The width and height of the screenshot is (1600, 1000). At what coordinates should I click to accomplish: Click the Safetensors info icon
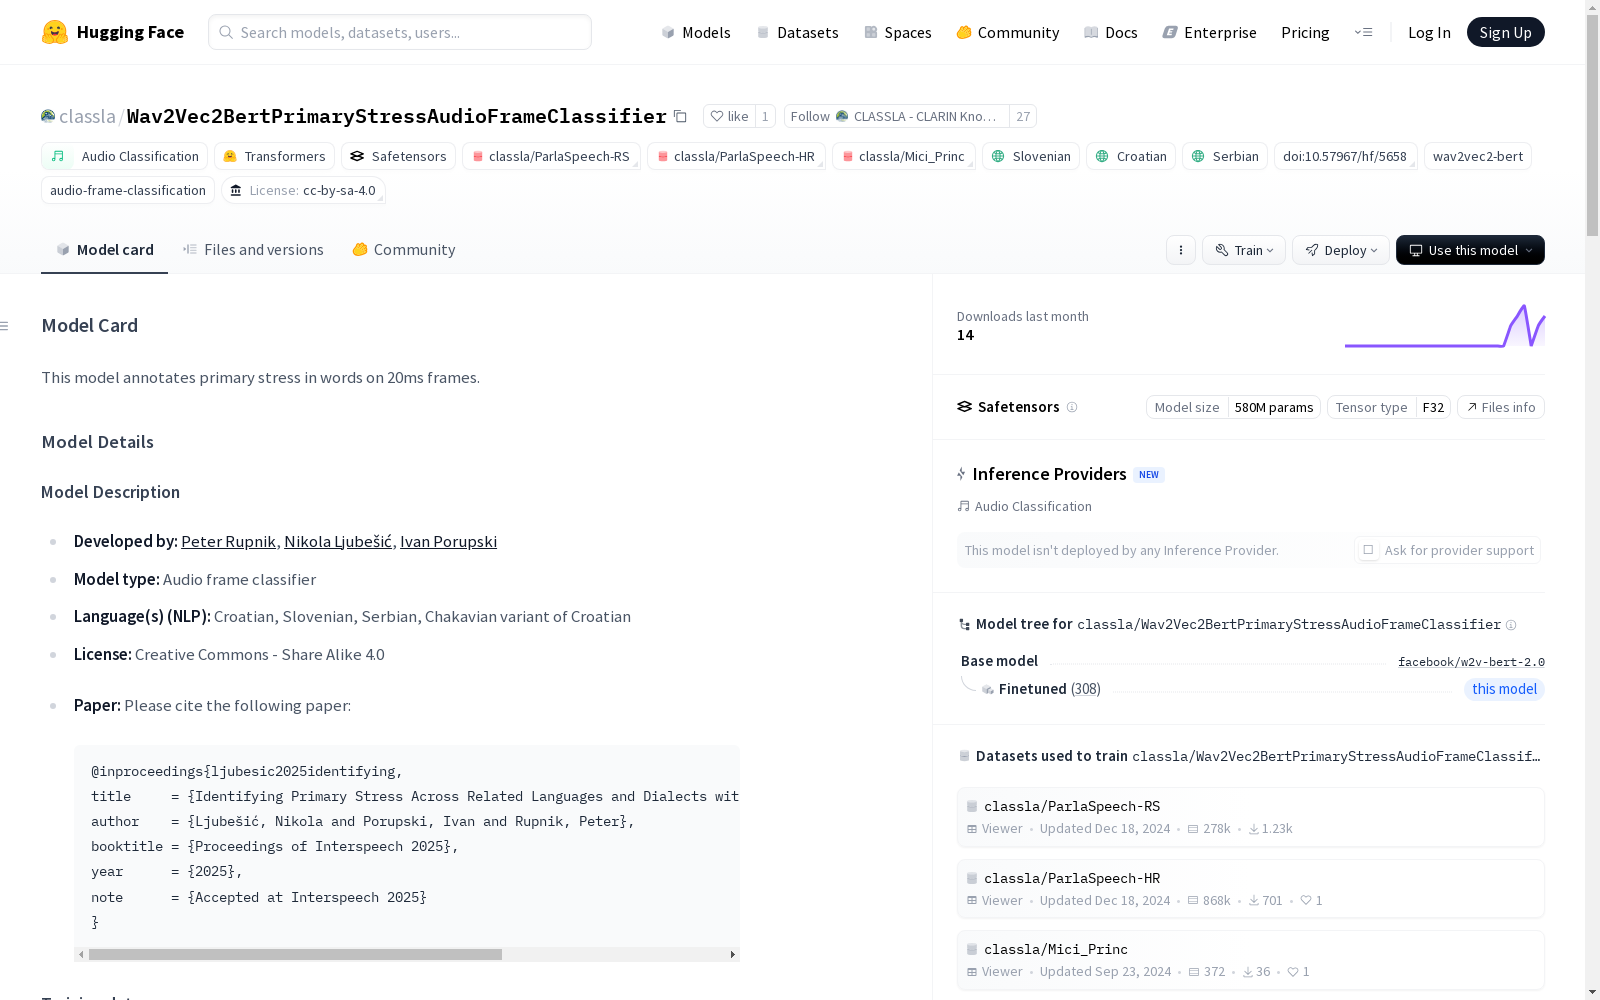click(1072, 407)
